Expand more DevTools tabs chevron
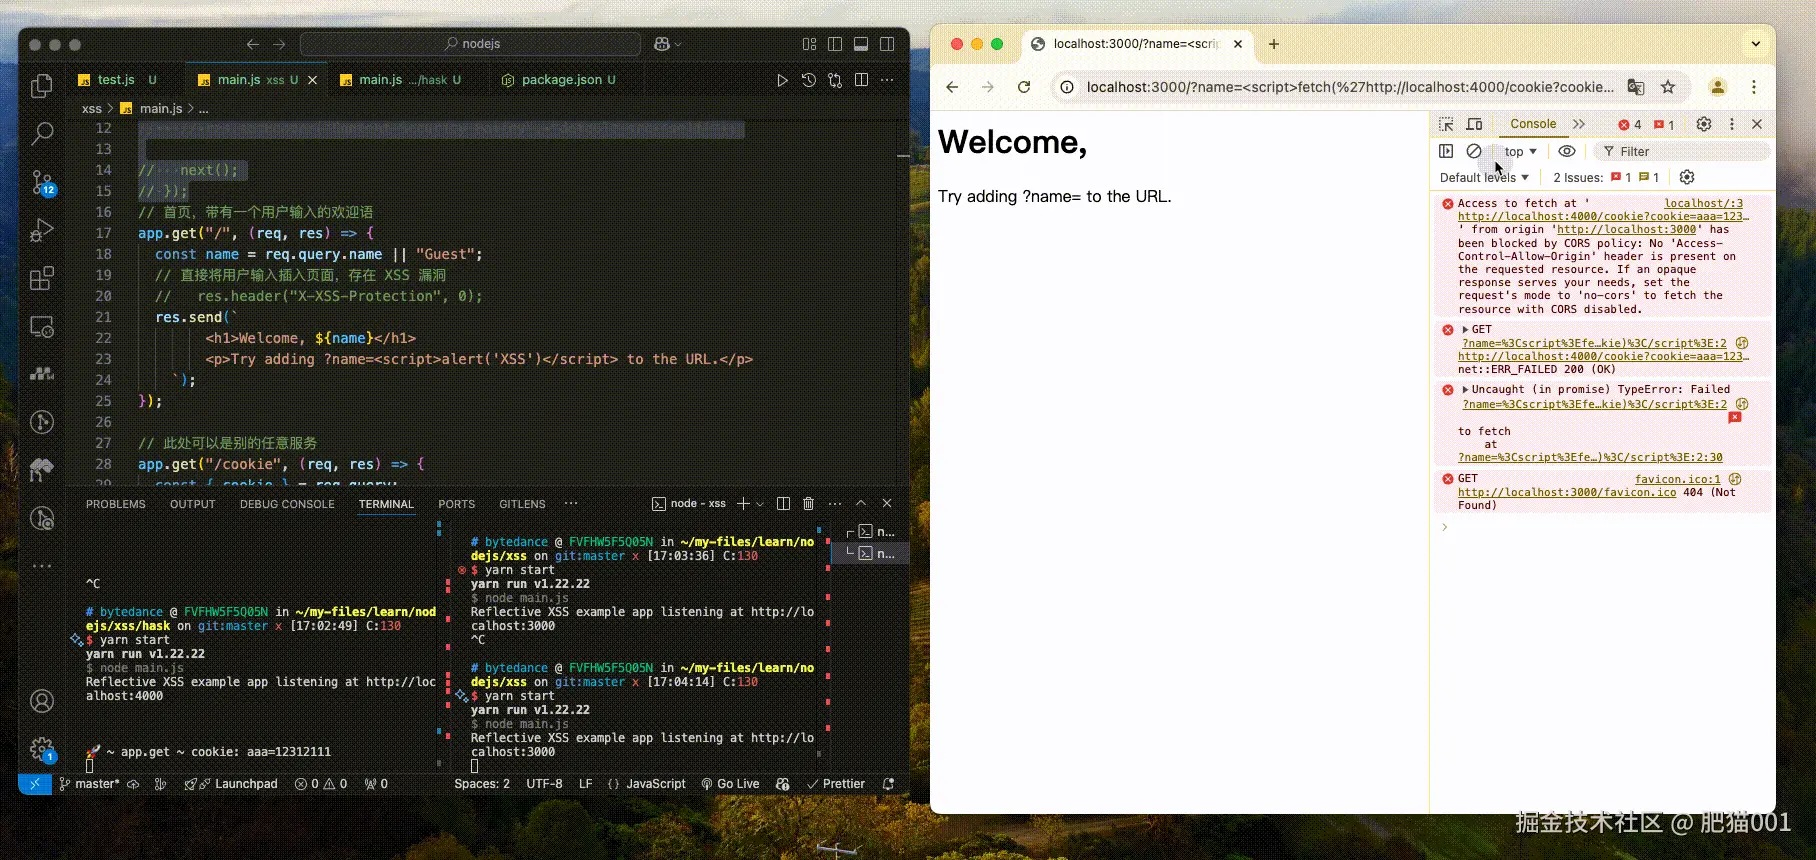 [1579, 124]
